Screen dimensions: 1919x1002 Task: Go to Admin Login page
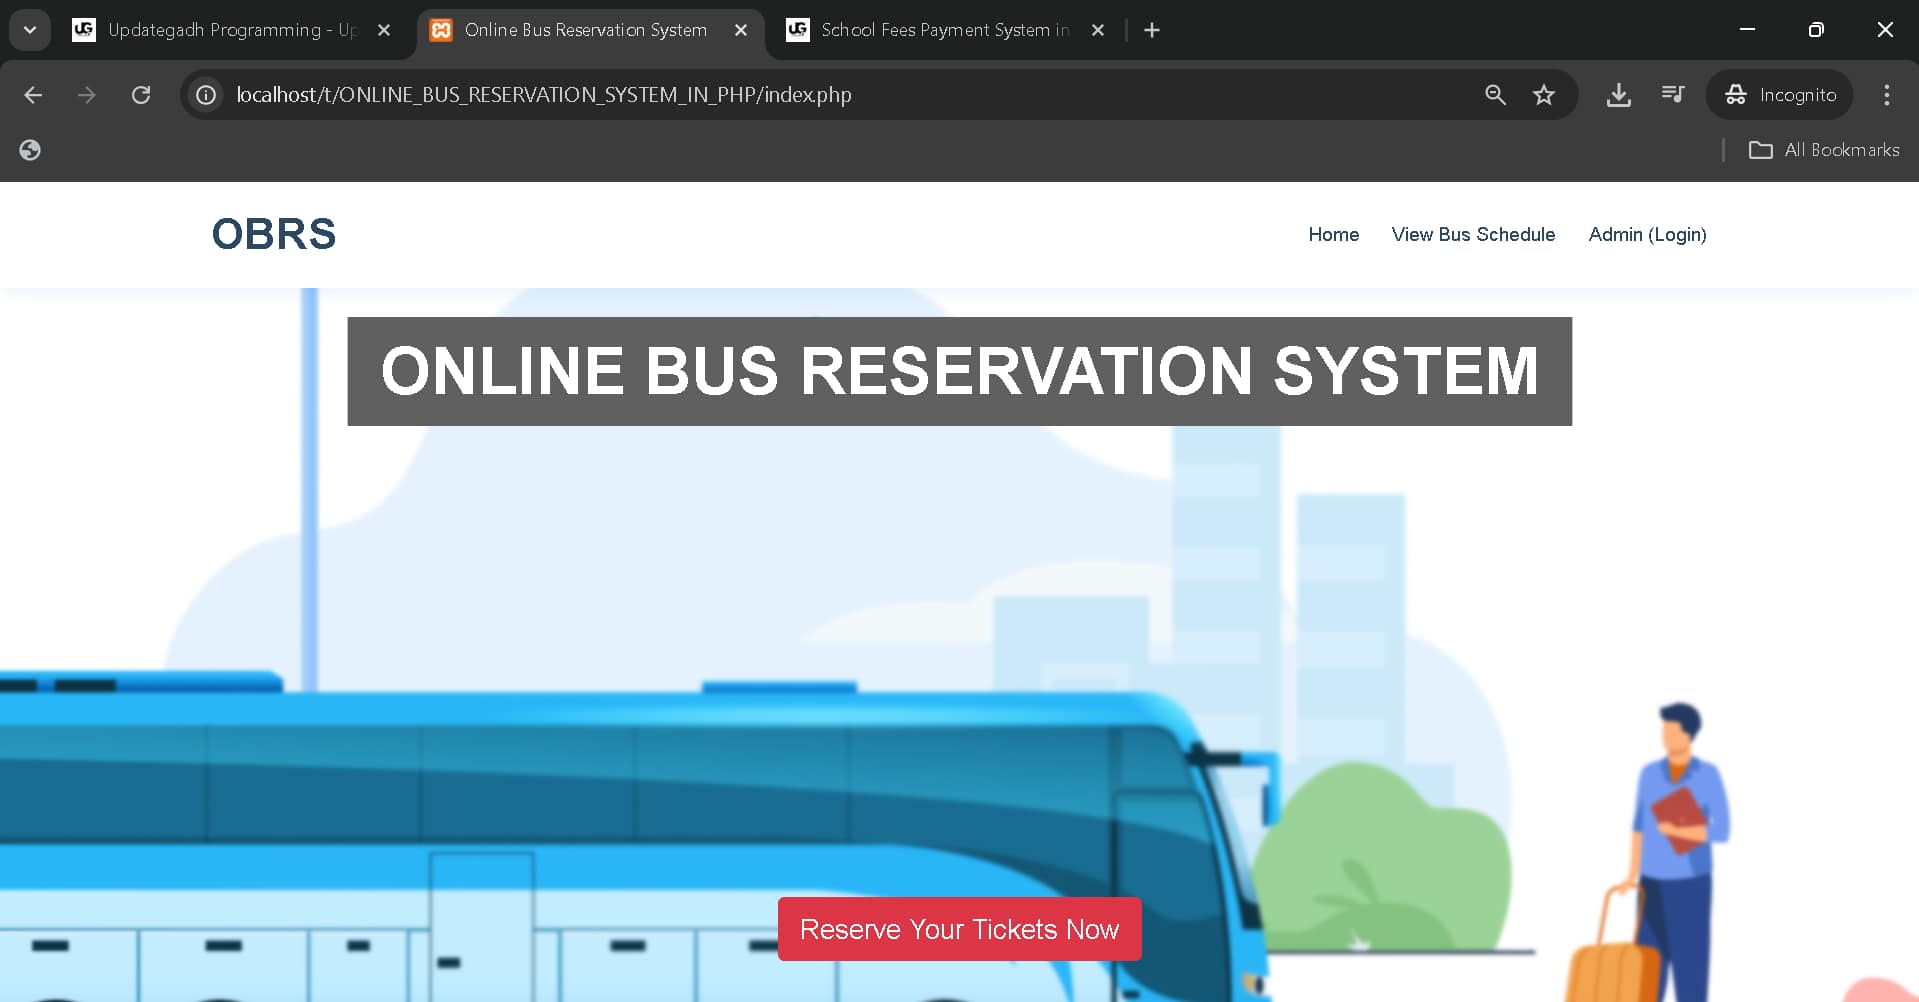(x=1647, y=234)
